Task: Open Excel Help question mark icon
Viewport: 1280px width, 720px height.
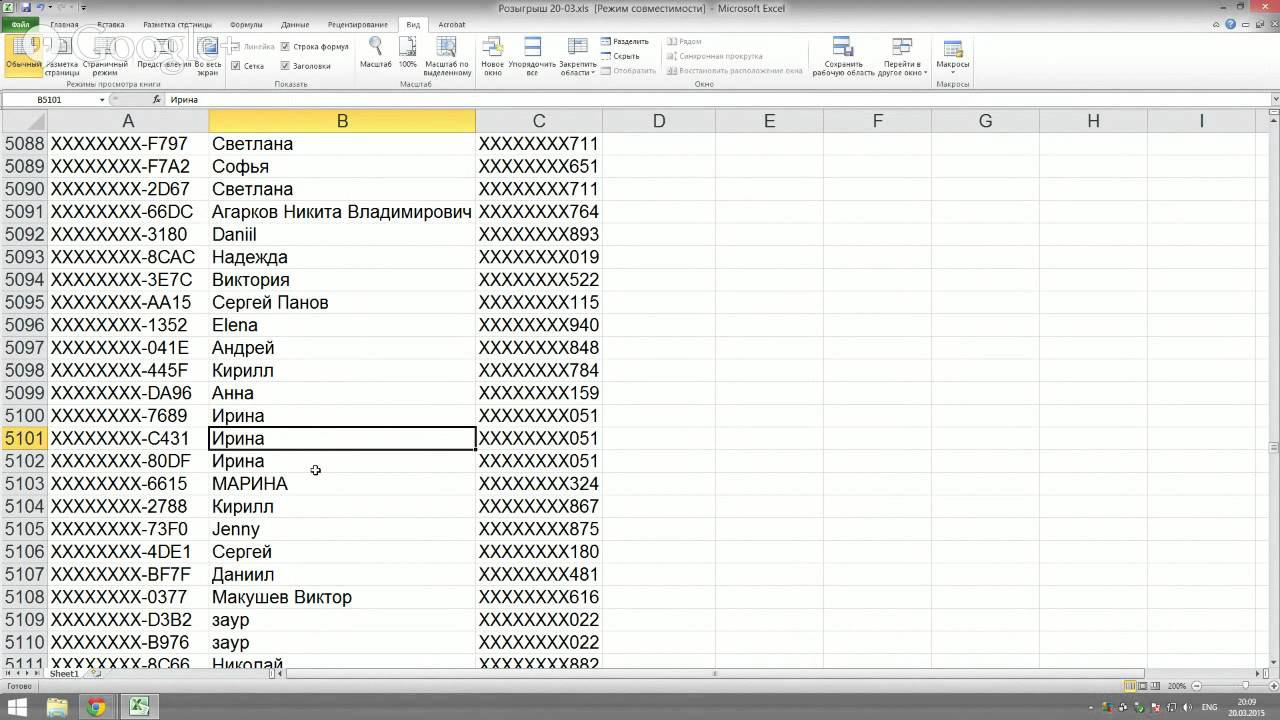Action: [1231, 24]
